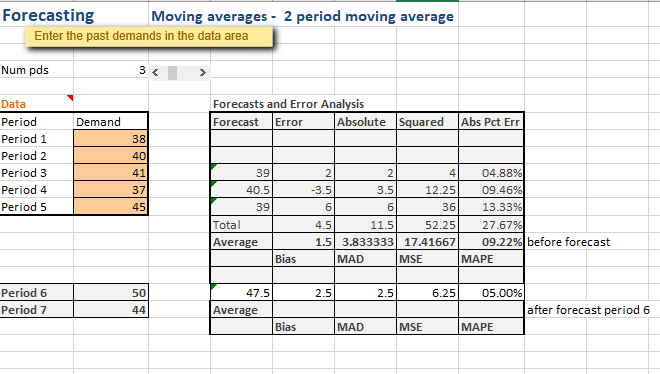Select the error cell -3.5

(303, 190)
